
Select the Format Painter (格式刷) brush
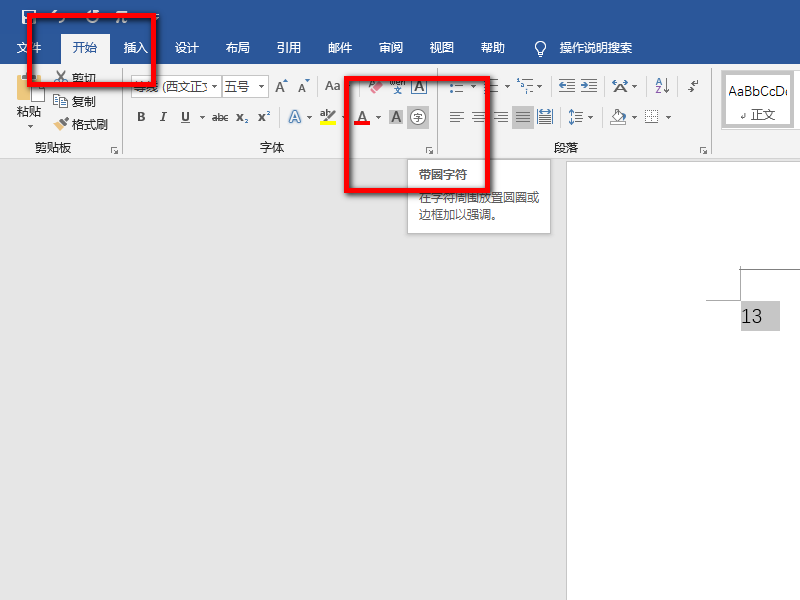[61, 124]
